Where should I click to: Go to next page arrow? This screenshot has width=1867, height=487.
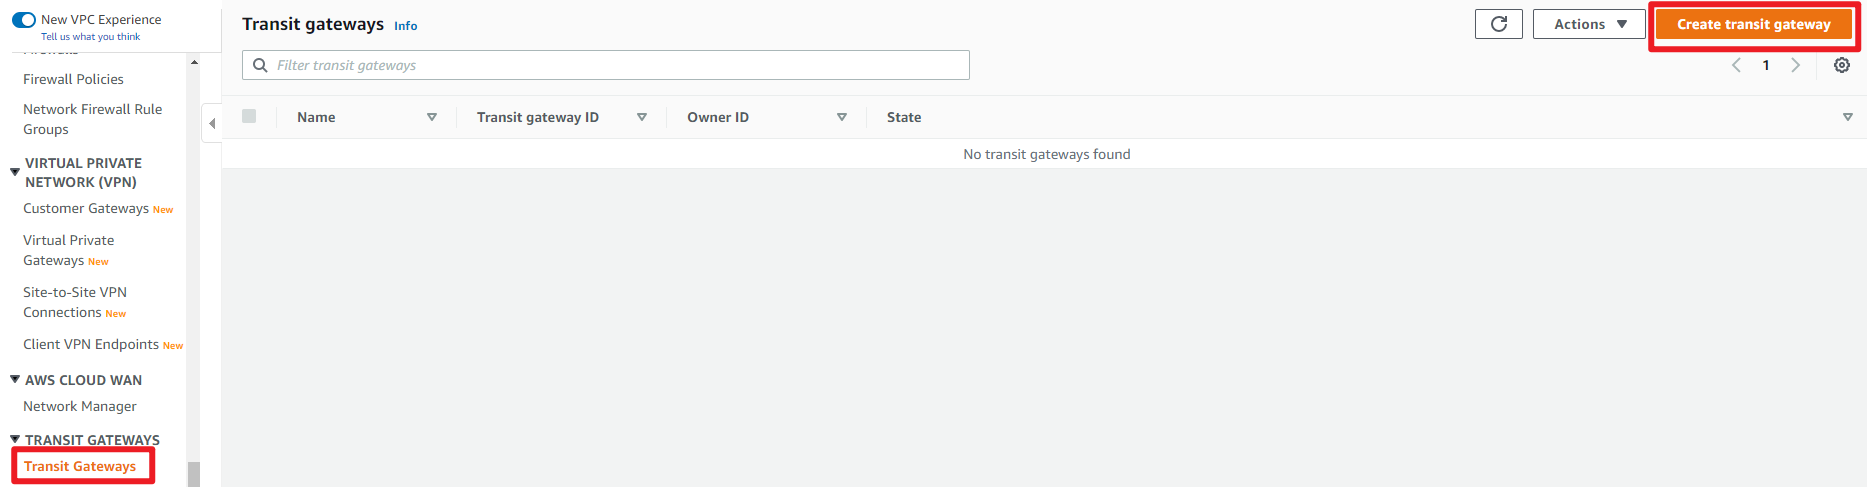click(x=1795, y=65)
